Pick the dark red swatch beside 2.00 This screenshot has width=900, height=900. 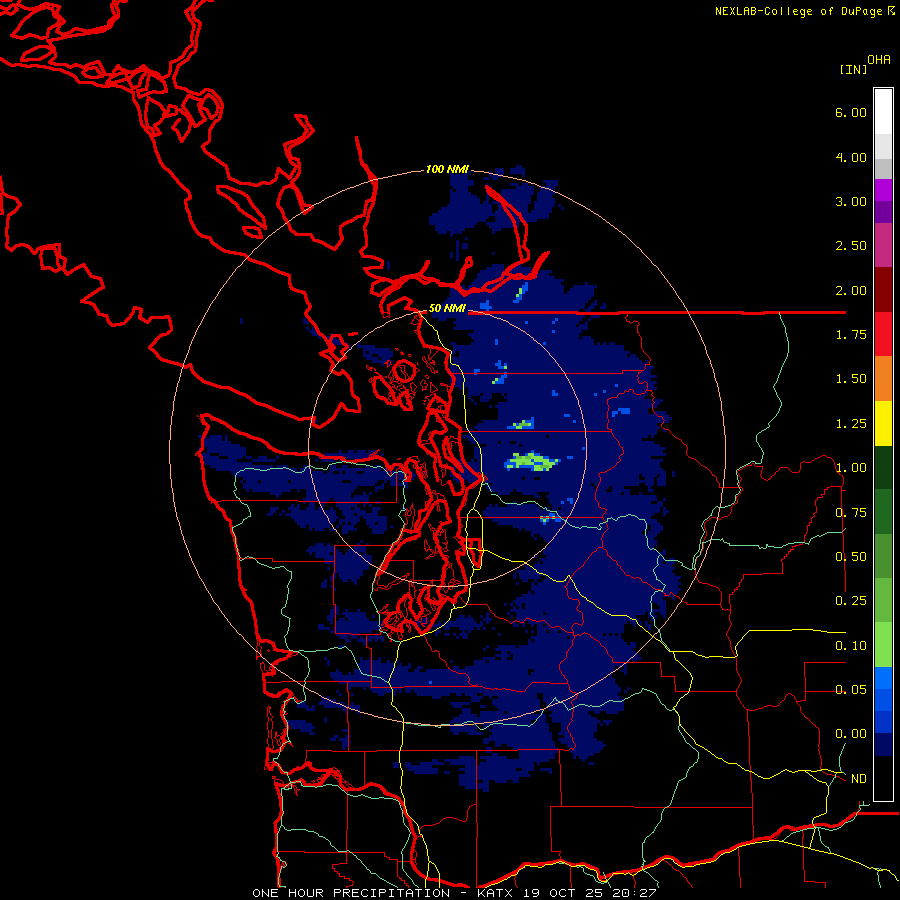883,290
